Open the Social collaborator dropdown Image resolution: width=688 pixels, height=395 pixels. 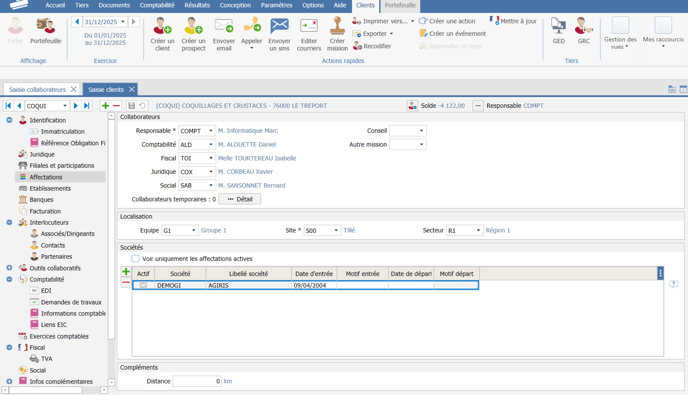tap(211, 185)
